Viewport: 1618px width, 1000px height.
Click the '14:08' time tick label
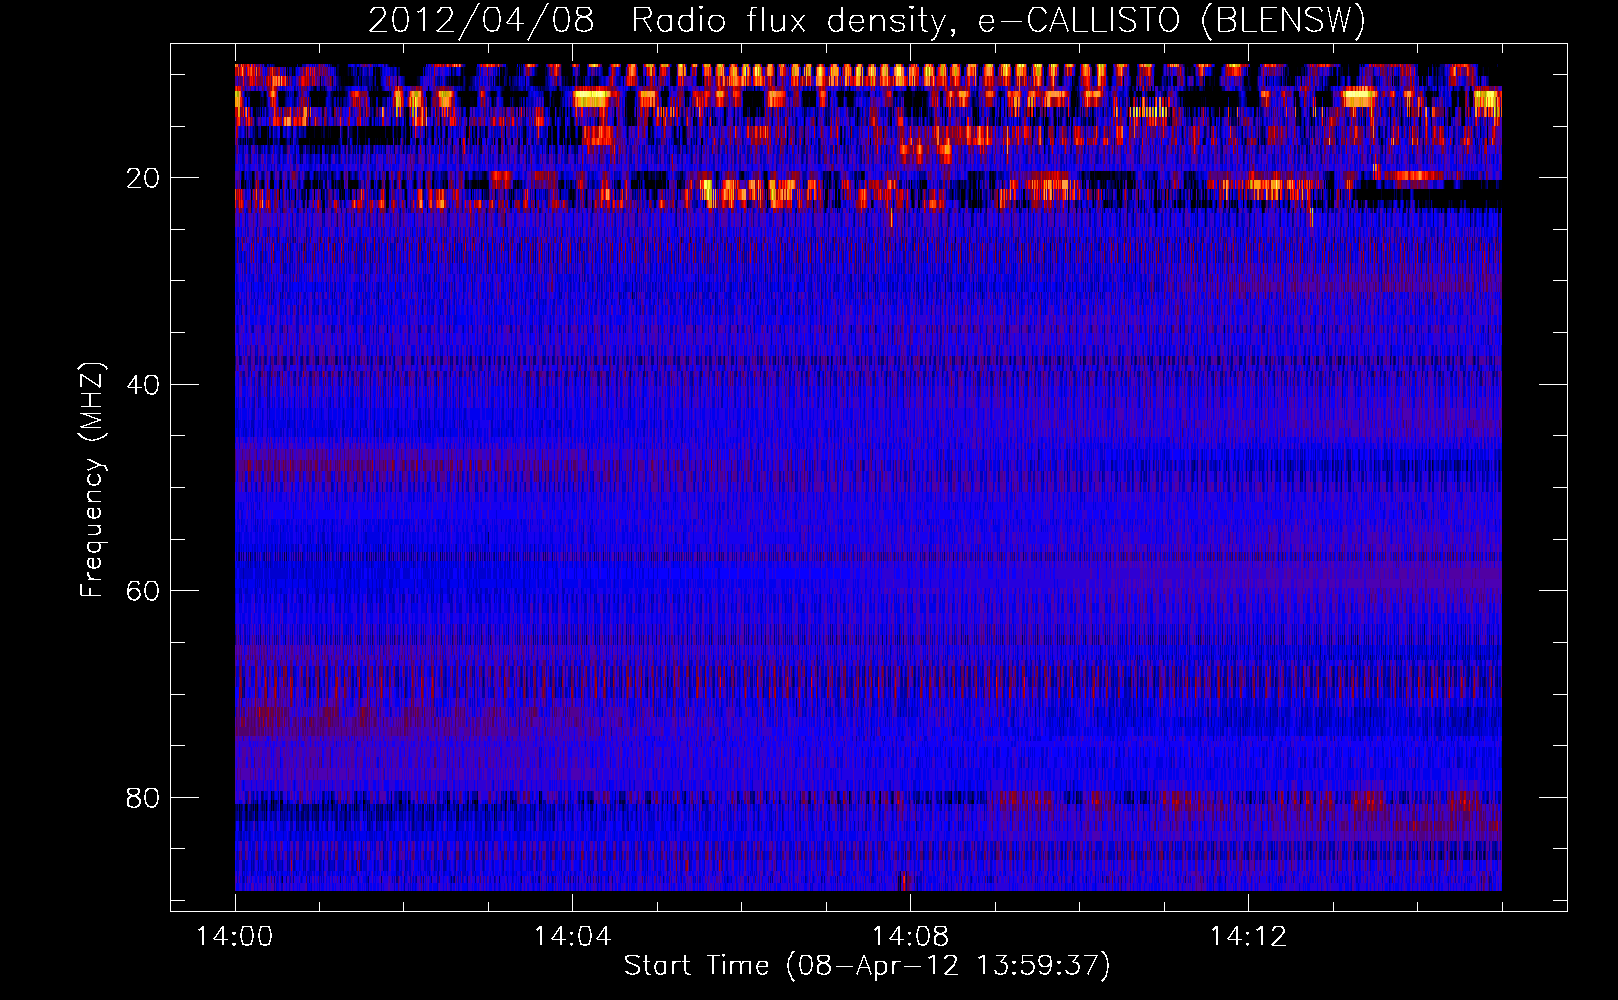point(910,937)
